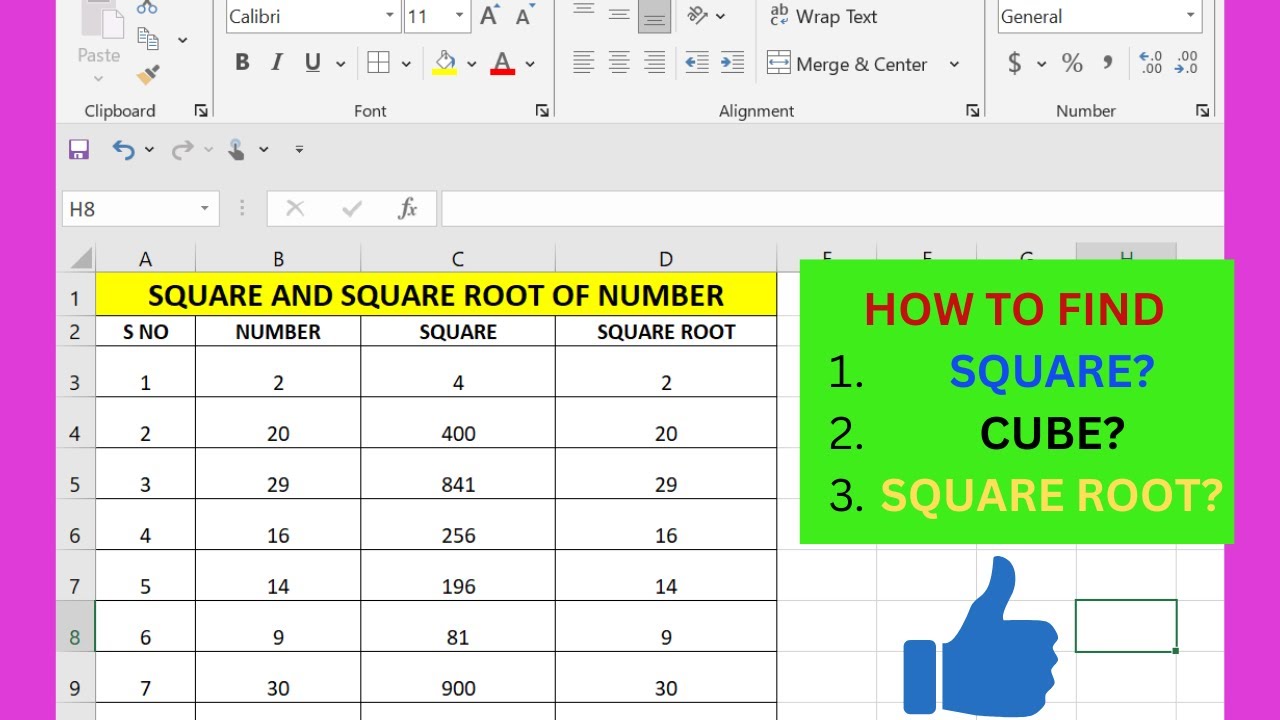1280x720 pixels.
Task: Expand the Accounting format dropdown arrow
Action: click(1041, 64)
